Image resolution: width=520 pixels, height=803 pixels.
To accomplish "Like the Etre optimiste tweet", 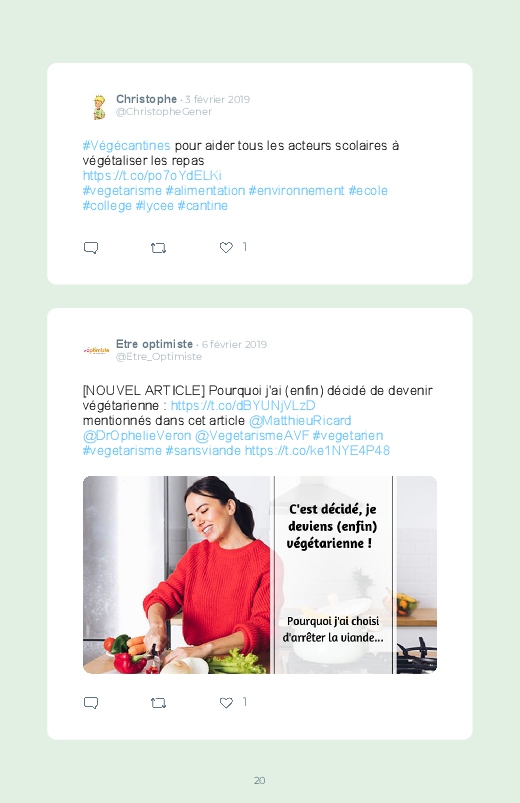I will pos(226,703).
